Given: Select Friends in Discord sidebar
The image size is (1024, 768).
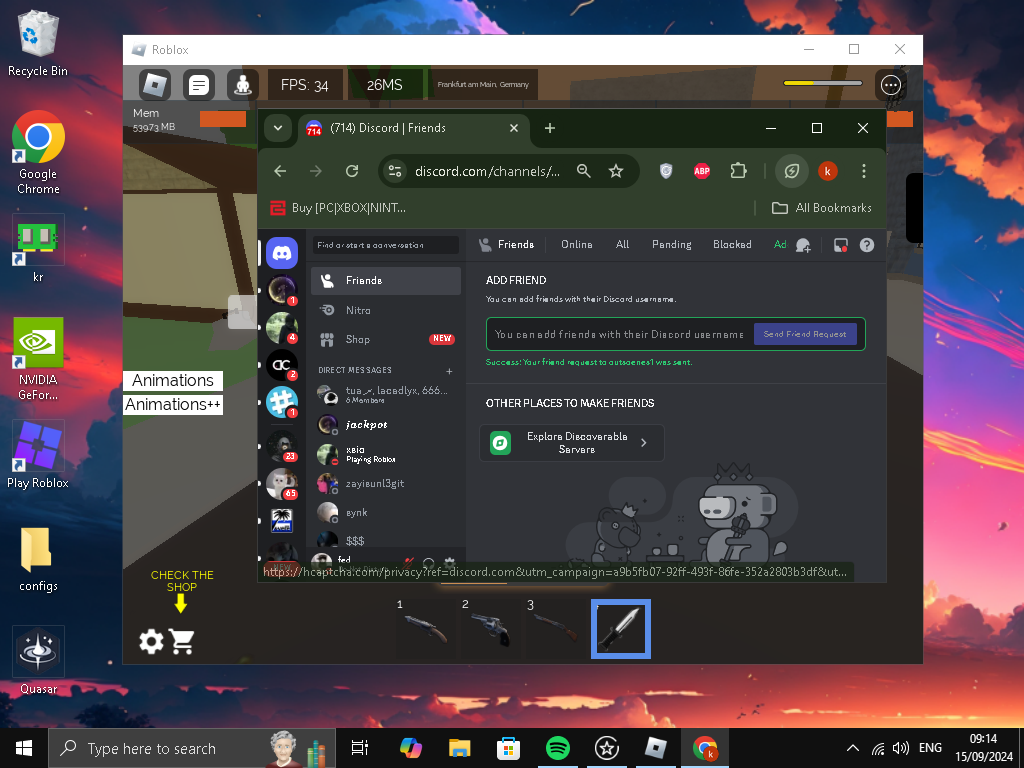Looking at the screenshot, I should pos(386,280).
